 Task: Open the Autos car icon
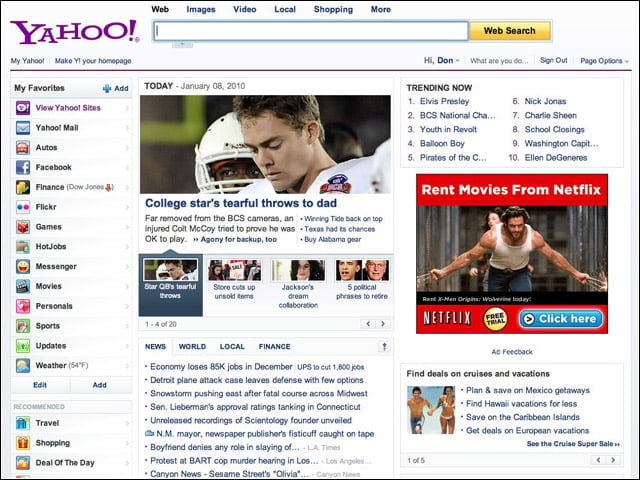[23, 147]
